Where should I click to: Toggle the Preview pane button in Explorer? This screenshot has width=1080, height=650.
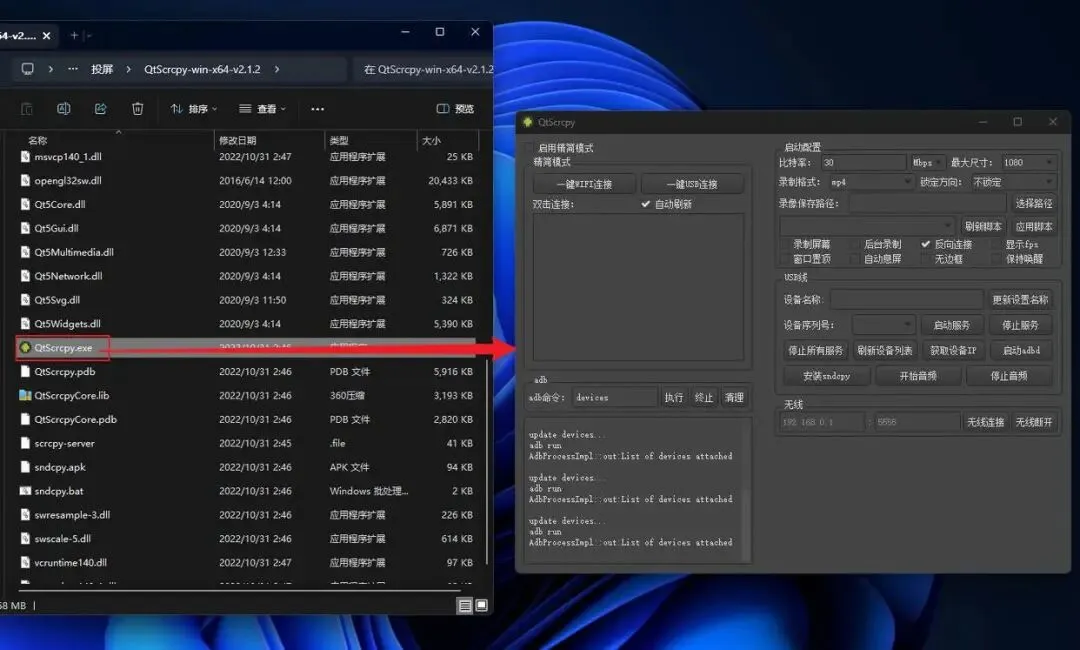click(x=455, y=109)
